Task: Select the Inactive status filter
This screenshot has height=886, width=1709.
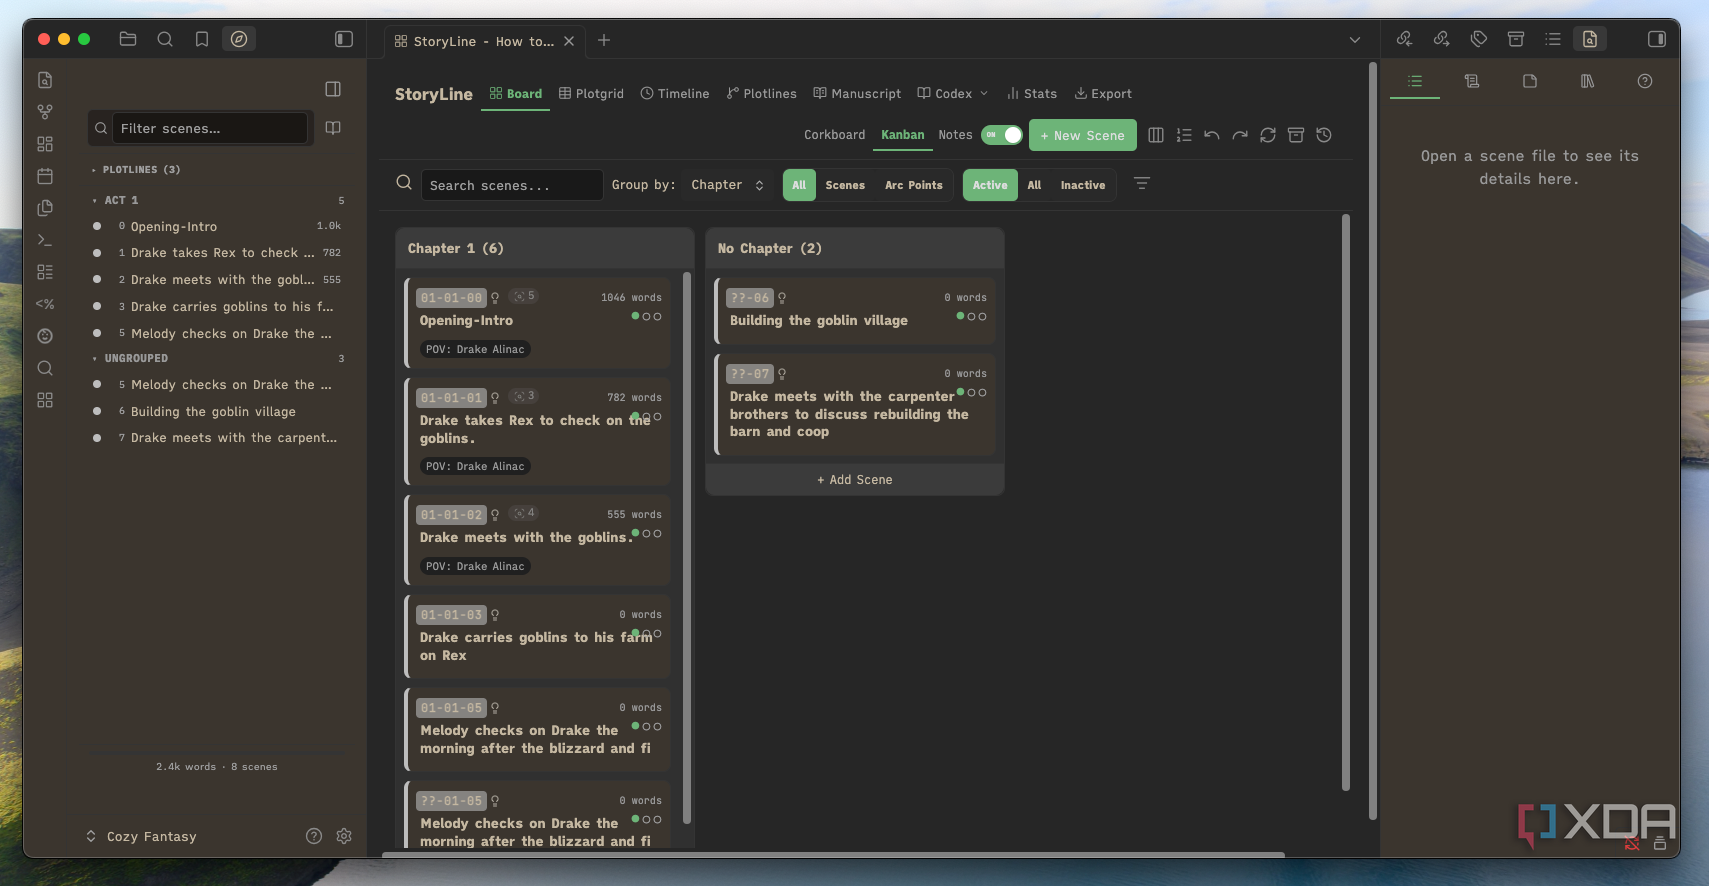Action: (1083, 185)
